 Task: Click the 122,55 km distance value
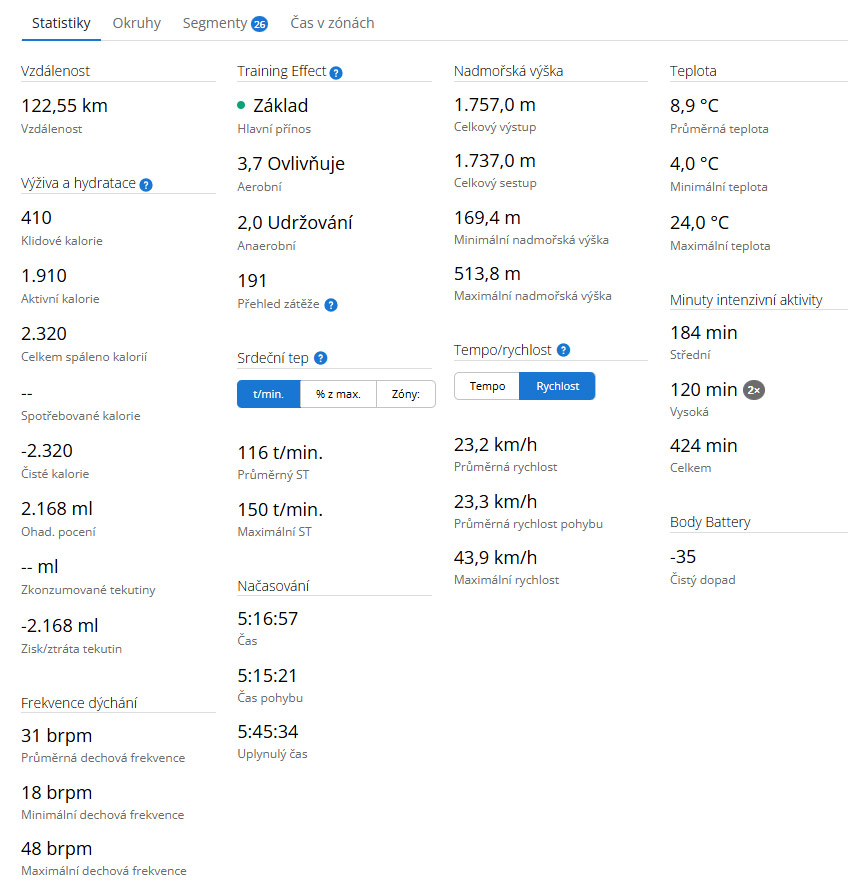[64, 106]
